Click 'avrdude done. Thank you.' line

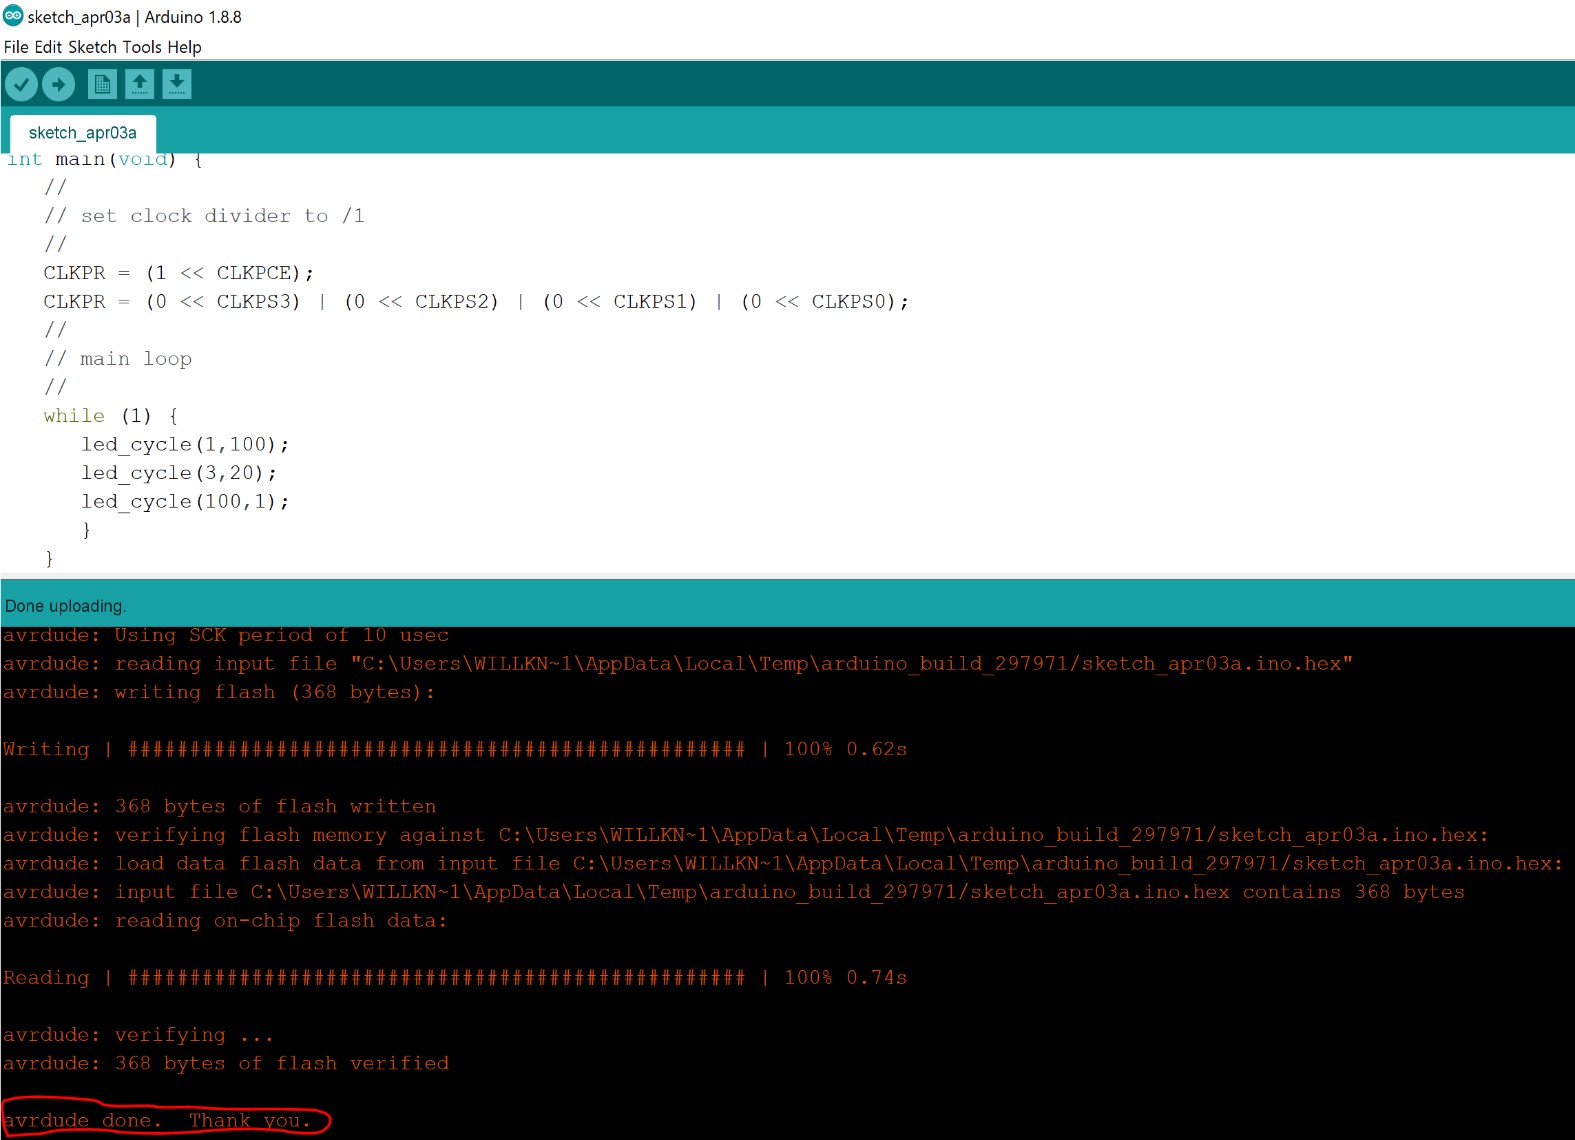tap(157, 1121)
